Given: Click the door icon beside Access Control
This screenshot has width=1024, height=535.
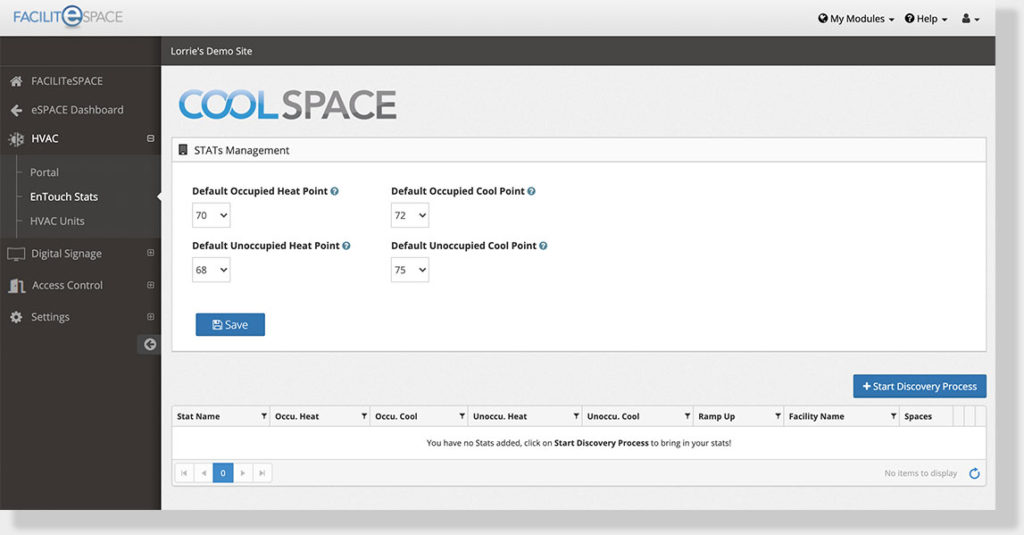Looking at the screenshot, I should tap(16, 285).
